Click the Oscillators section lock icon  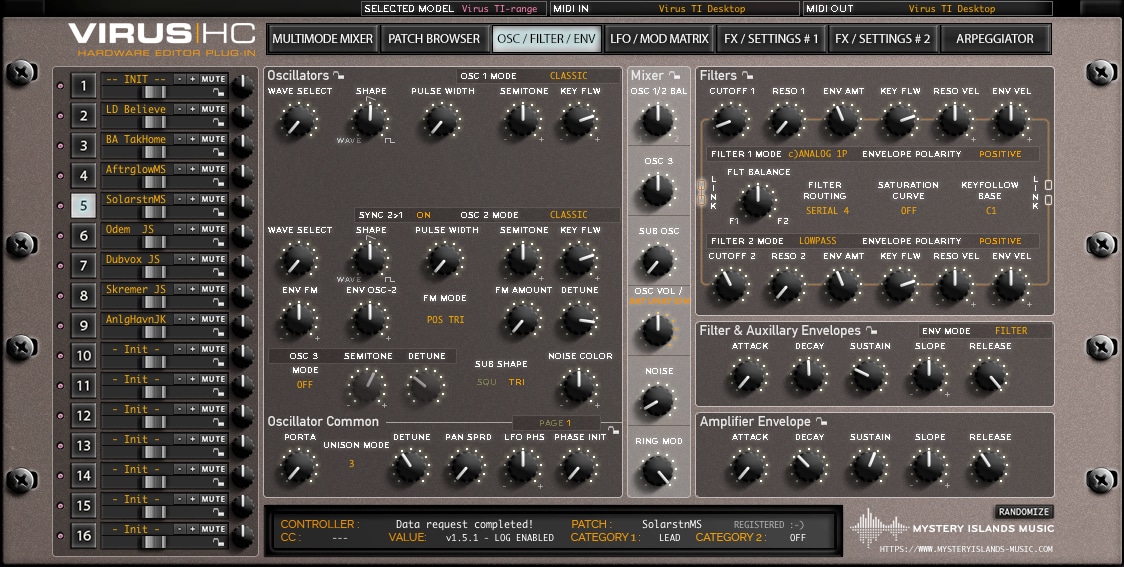pos(338,76)
